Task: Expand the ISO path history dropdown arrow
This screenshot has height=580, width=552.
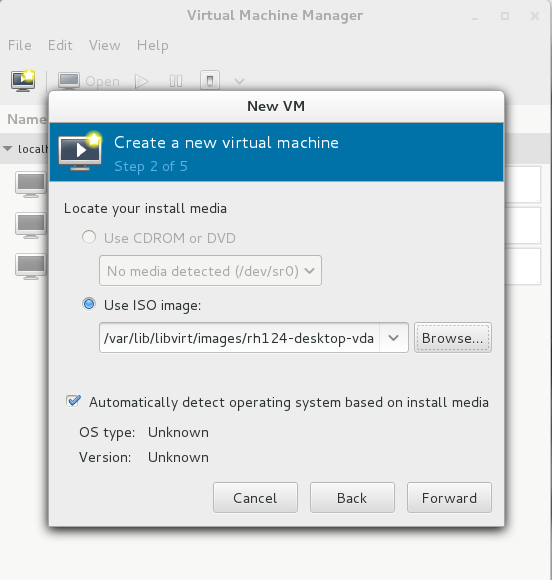Action: coord(394,338)
